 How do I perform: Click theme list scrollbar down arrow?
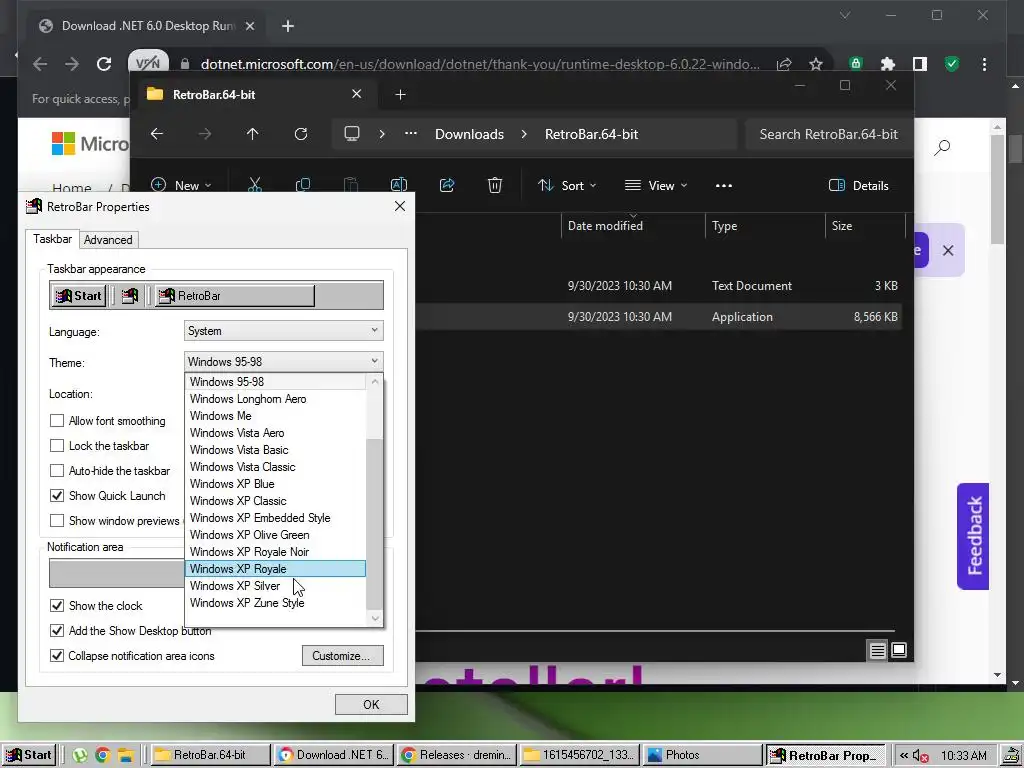pos(375,618)
